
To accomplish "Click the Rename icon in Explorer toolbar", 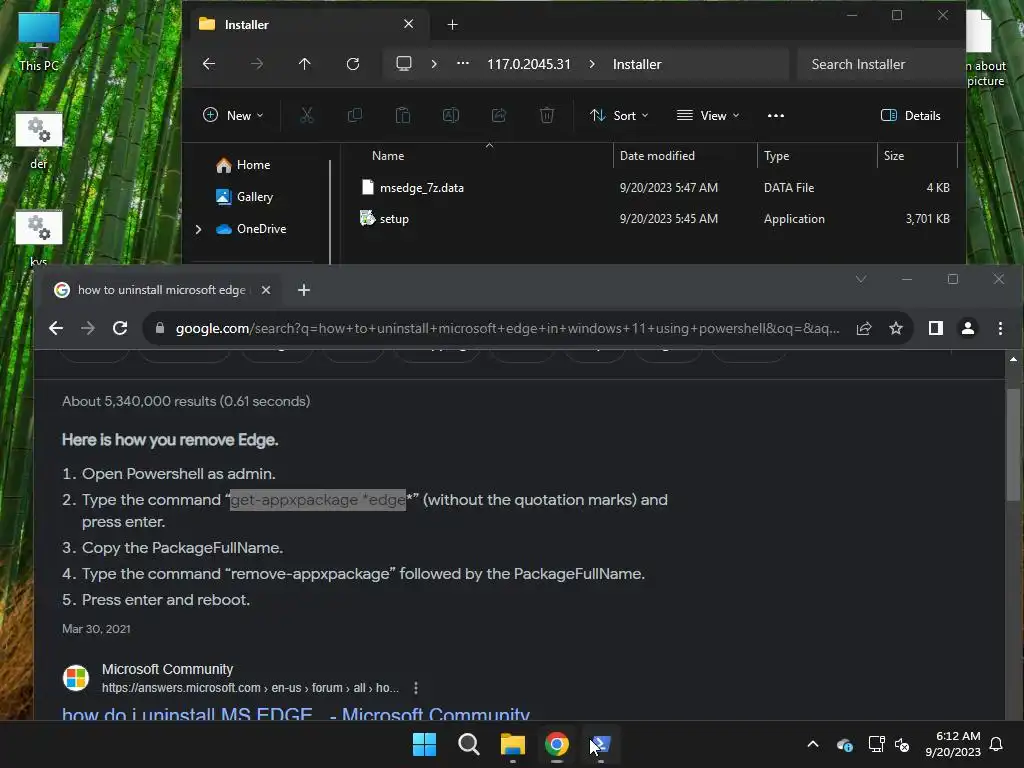I will (x=451, y=116).
